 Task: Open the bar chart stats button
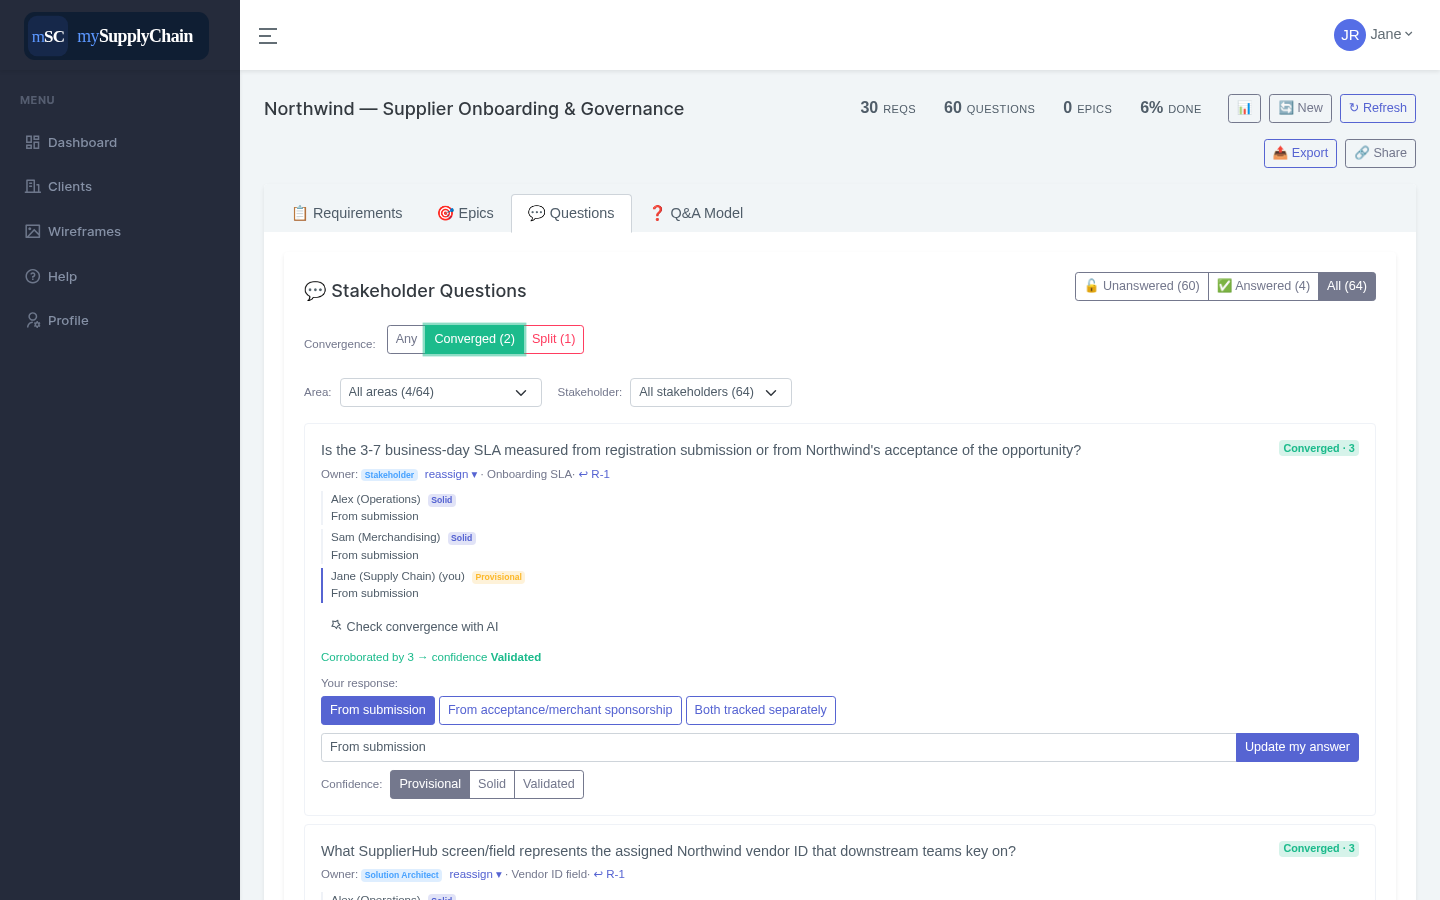tap(1244, 108)
